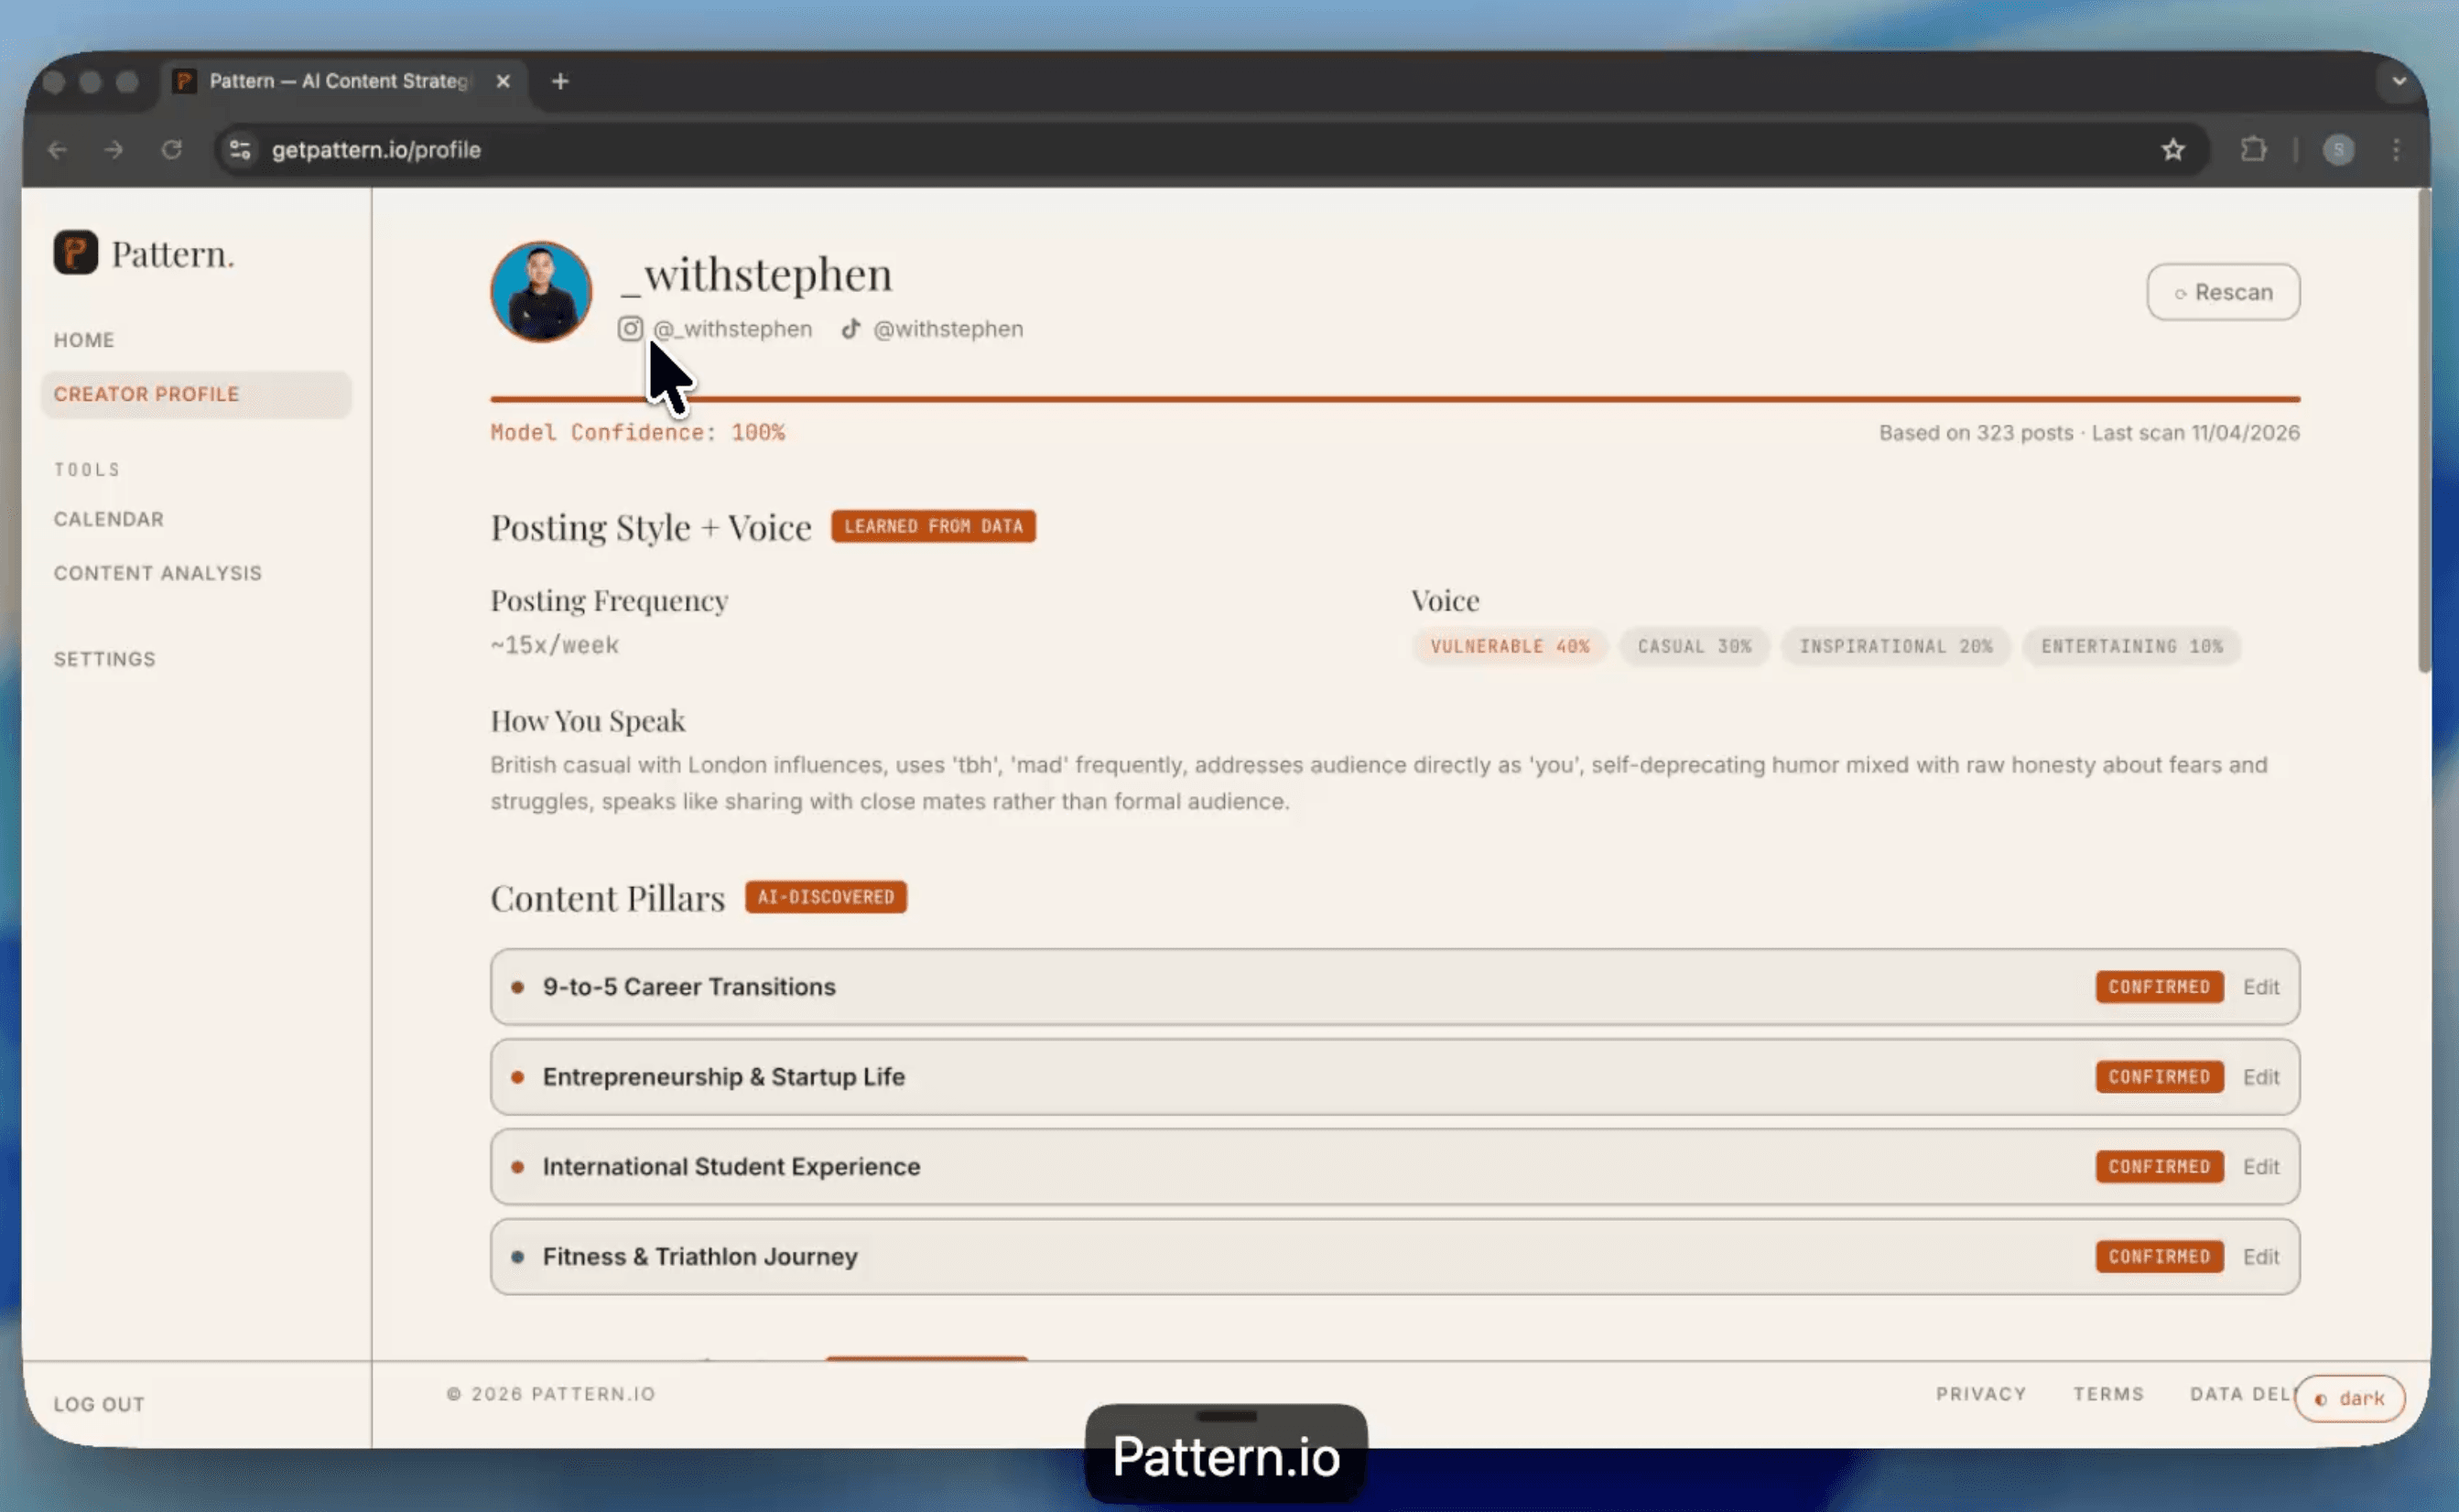Toggle the dark mode button
Screen dimensions: 2459x1512
pos(2349,1398)
